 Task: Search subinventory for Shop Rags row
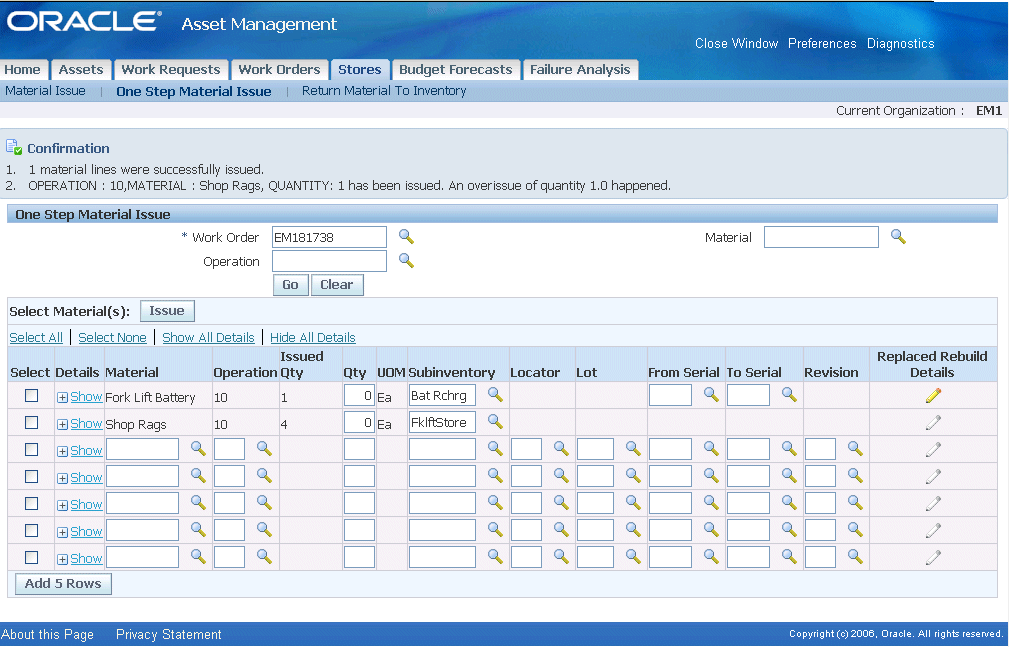click(x=495, y=421)
